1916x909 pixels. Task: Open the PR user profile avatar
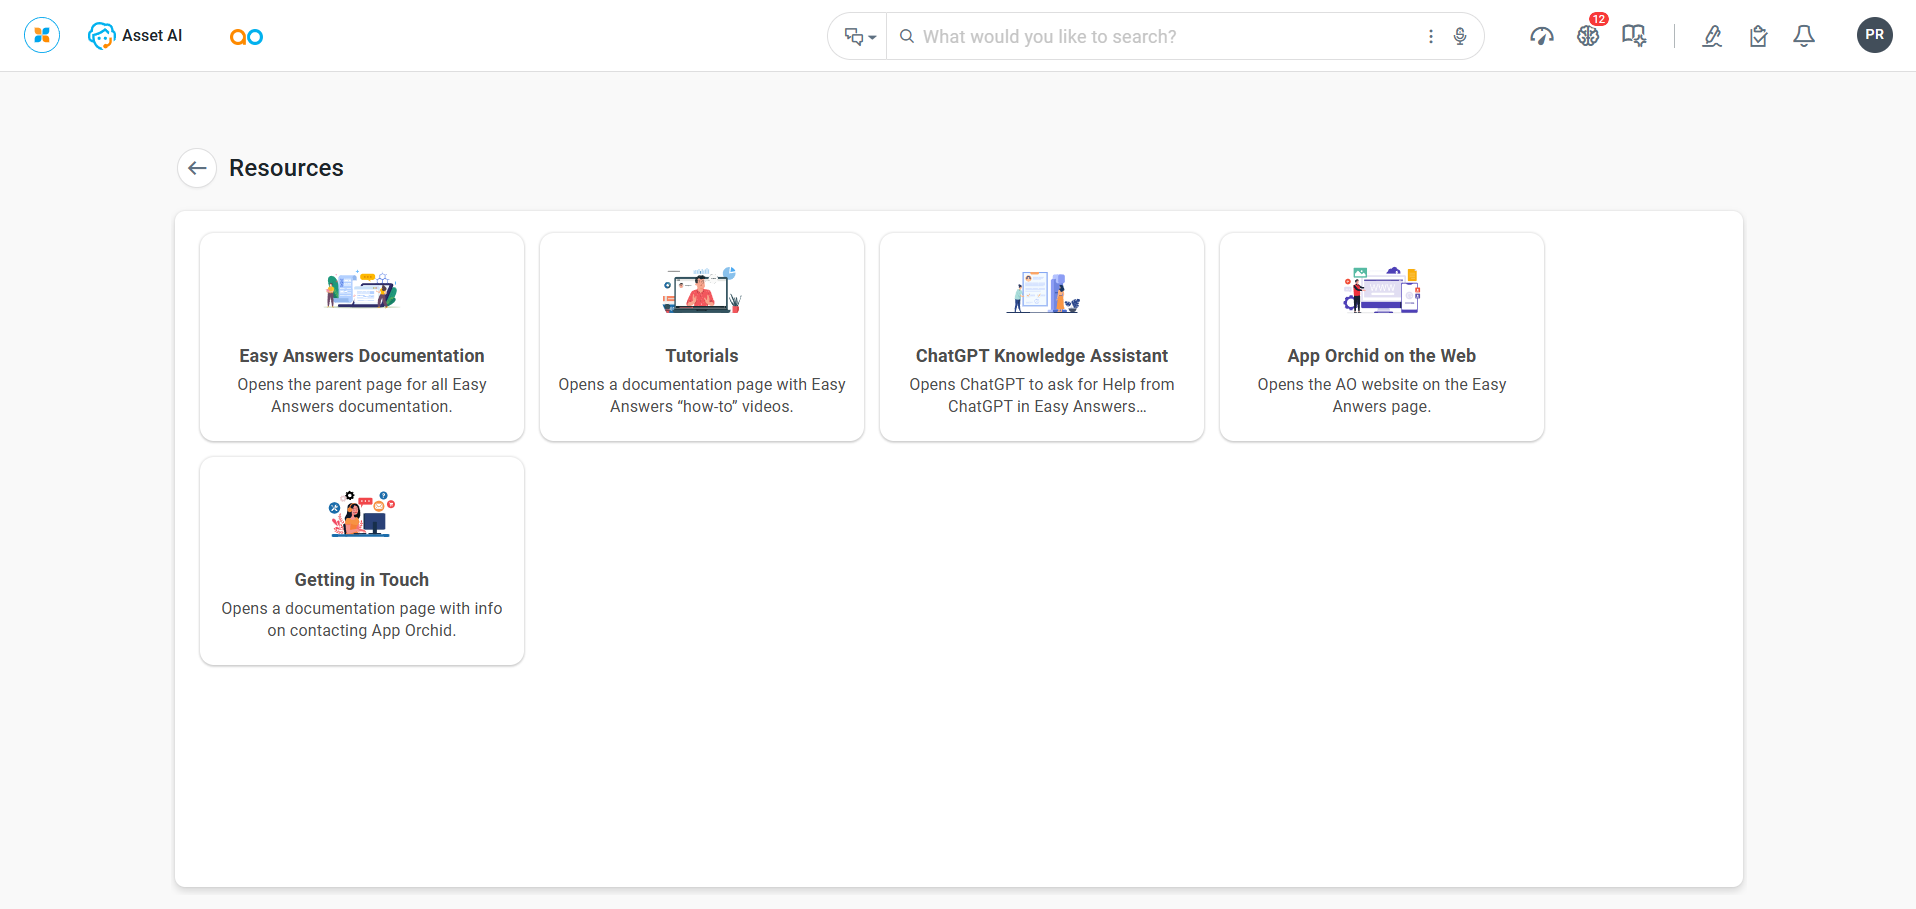(1874, 35)
